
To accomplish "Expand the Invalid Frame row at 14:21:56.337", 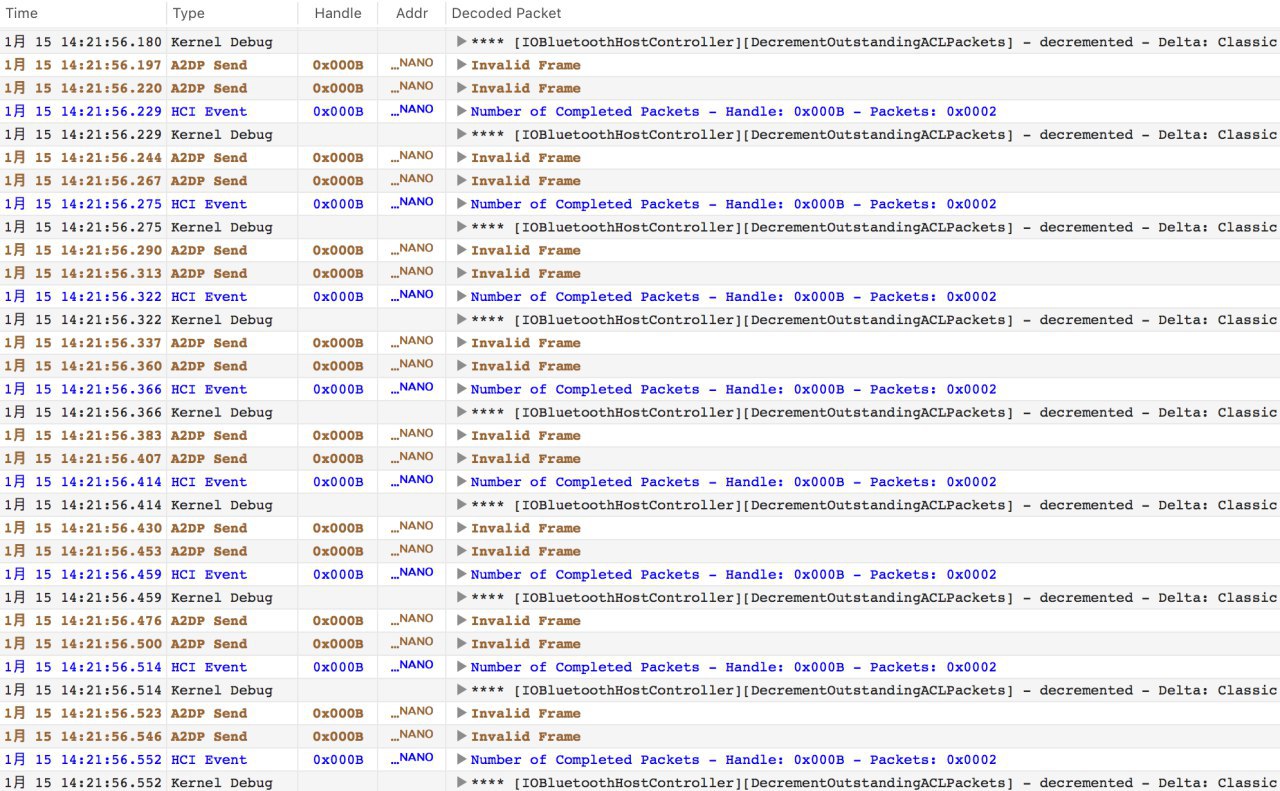I will tap(461, 343).
